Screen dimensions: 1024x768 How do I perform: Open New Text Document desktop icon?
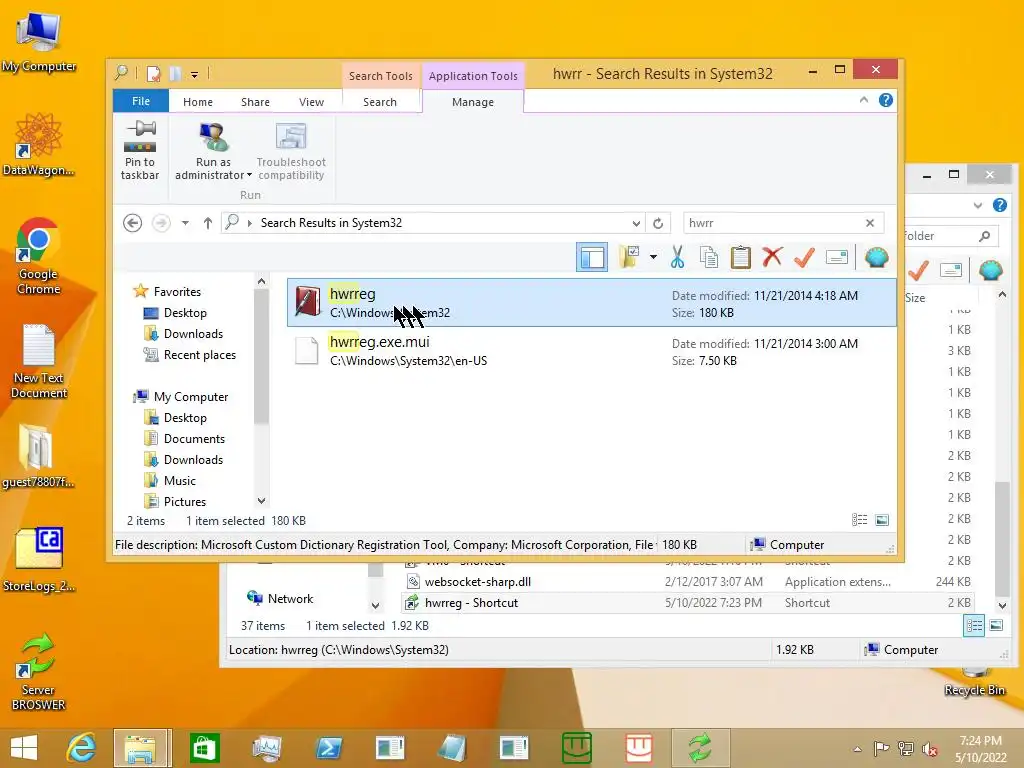pos(39,360)
